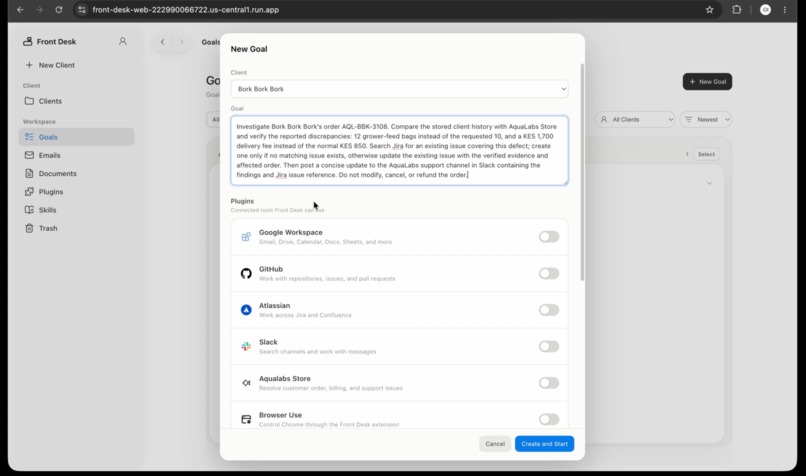The image size is (806, 476).
Task: Click the Browser Use plugin icon
Action: point(246,419)
